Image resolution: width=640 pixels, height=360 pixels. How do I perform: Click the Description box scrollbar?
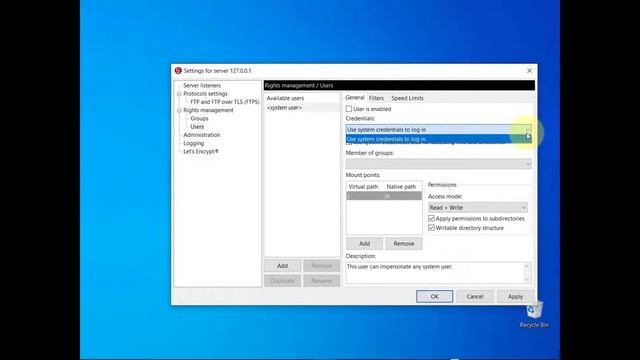pyautogui.click(x=527, y=273)
